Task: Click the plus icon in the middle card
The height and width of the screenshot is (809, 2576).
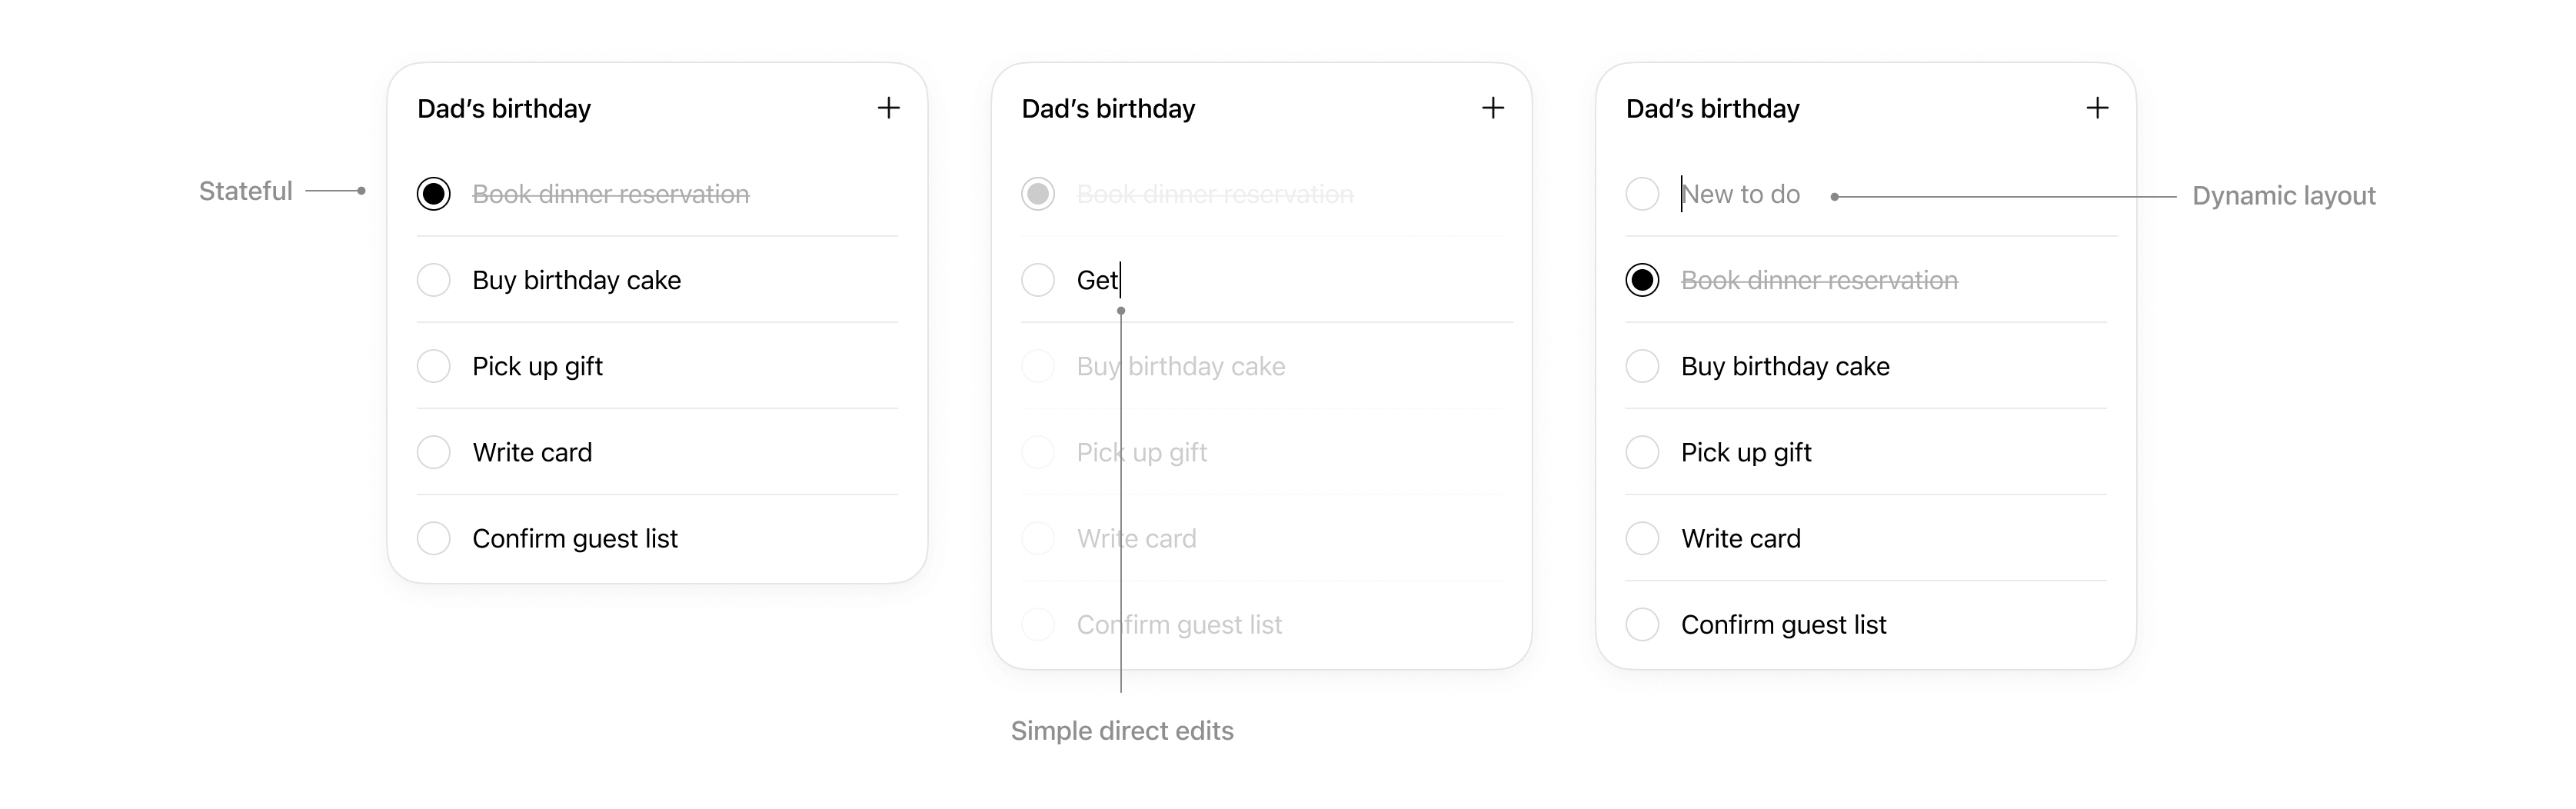Action: pos(1492,108)
